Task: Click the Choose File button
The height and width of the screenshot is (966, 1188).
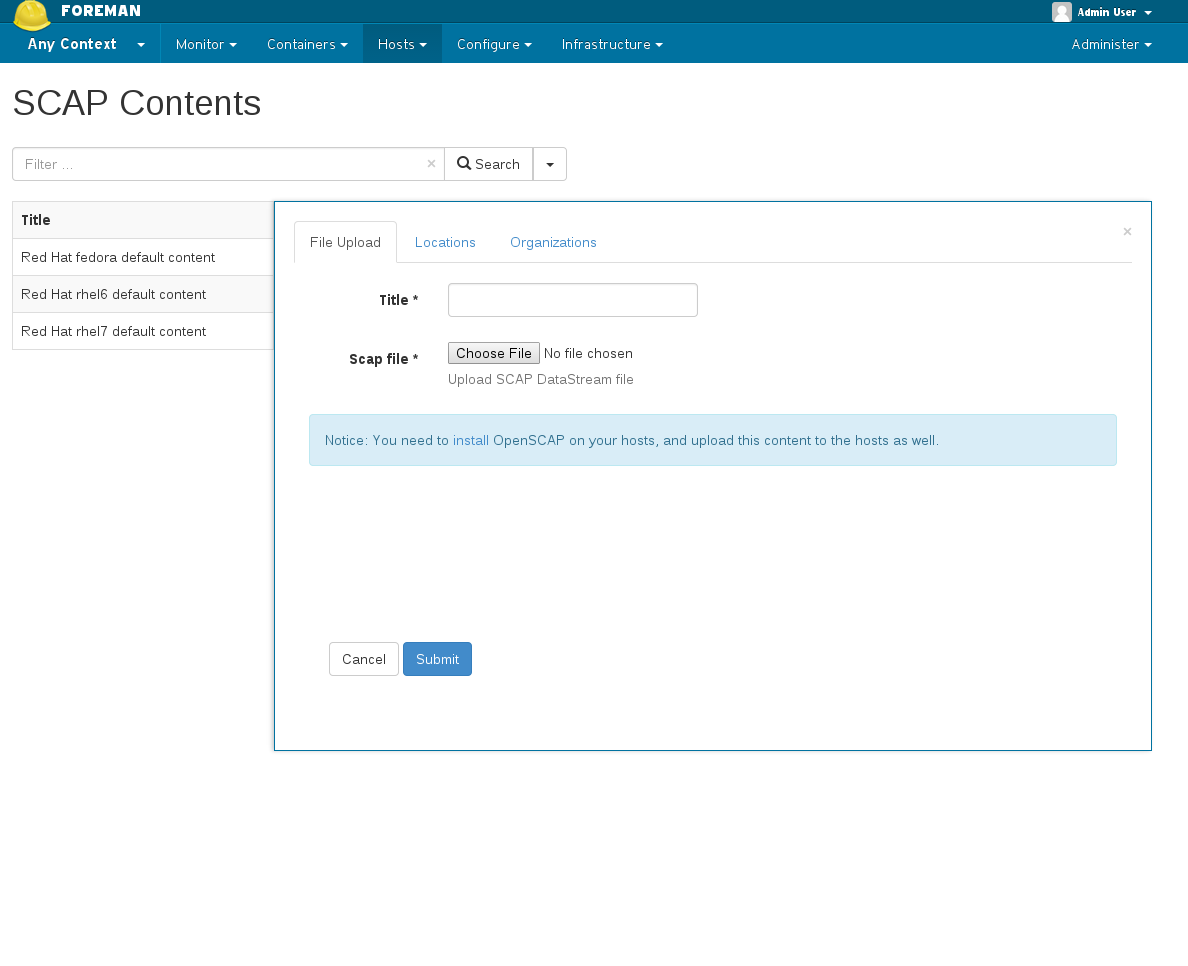Action: pos(494,353)
